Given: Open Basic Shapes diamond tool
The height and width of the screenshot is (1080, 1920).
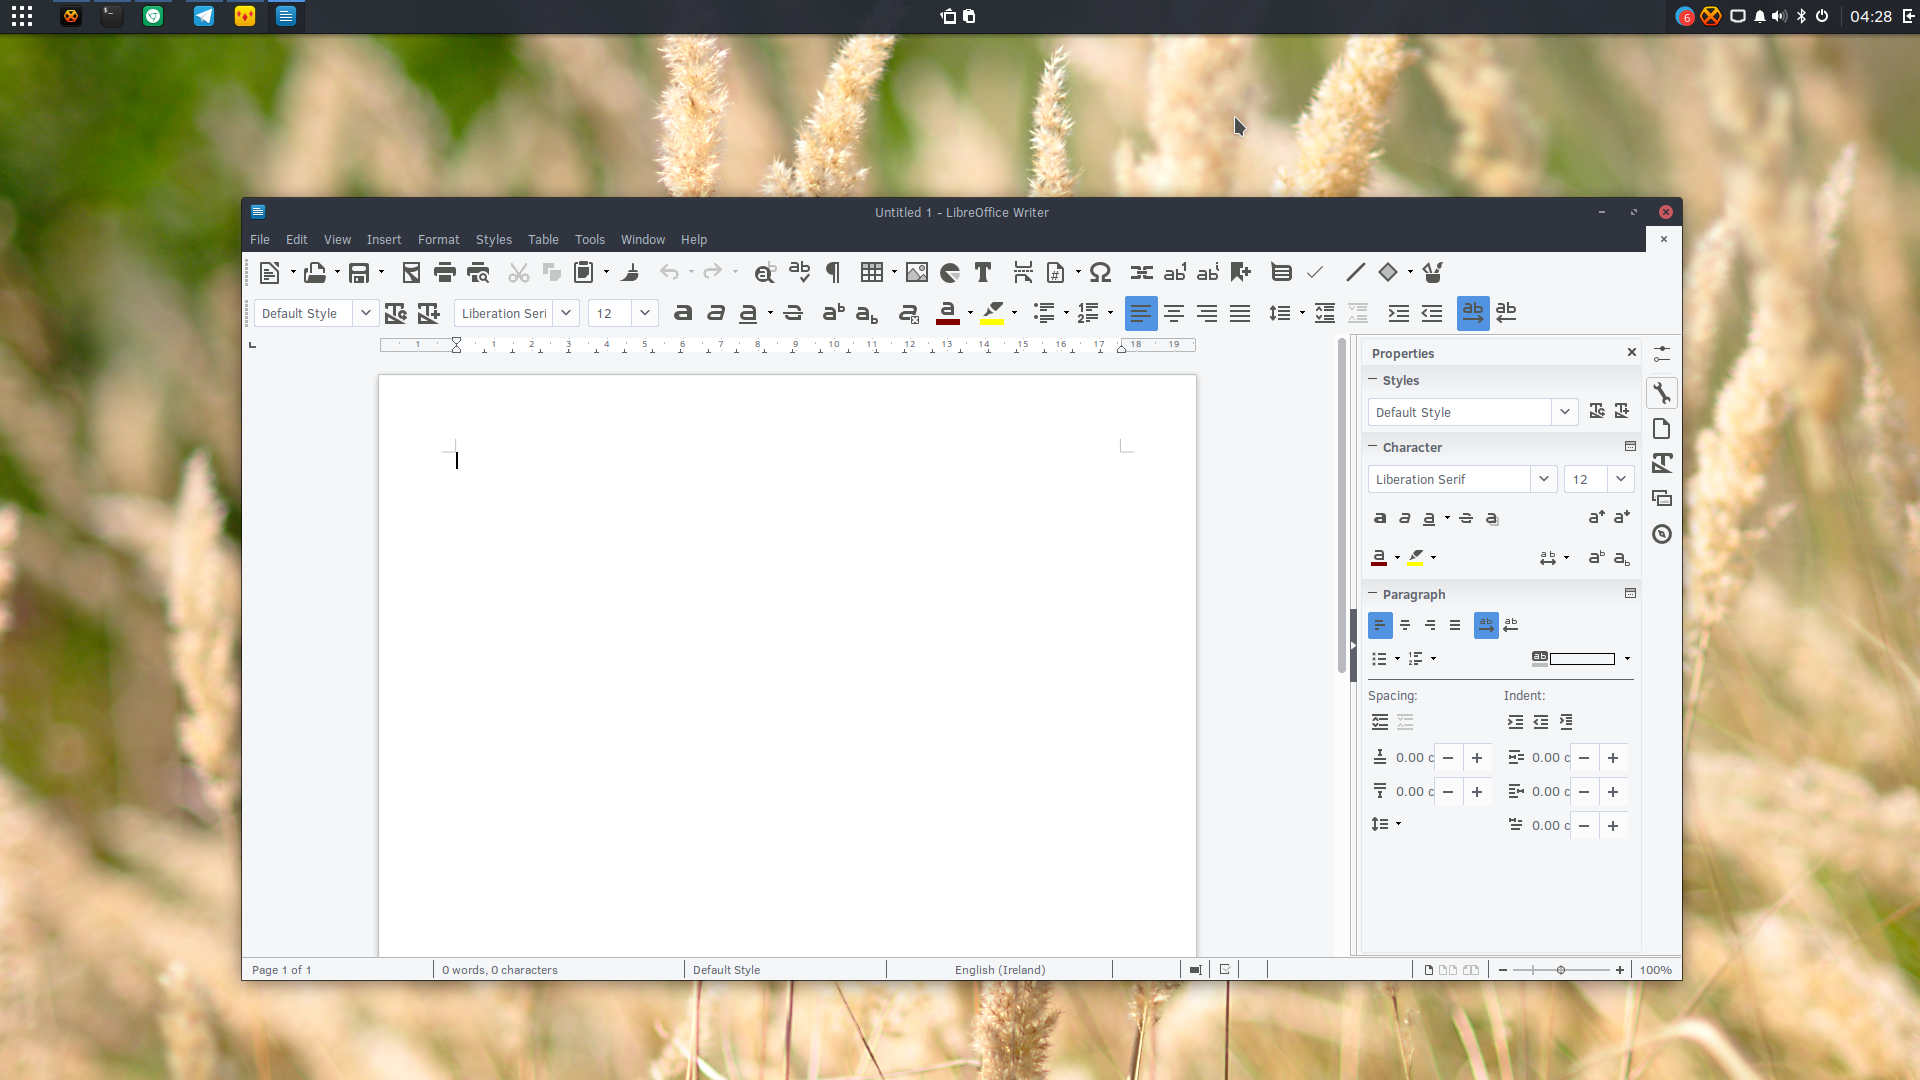Looking at the screenshot, I should click(x=1388, y=272).
